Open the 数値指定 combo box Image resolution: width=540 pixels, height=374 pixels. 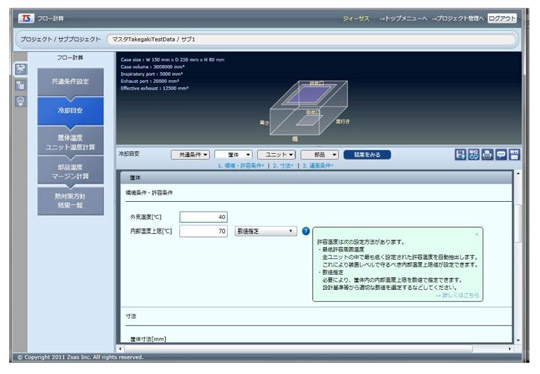[266, 231]
